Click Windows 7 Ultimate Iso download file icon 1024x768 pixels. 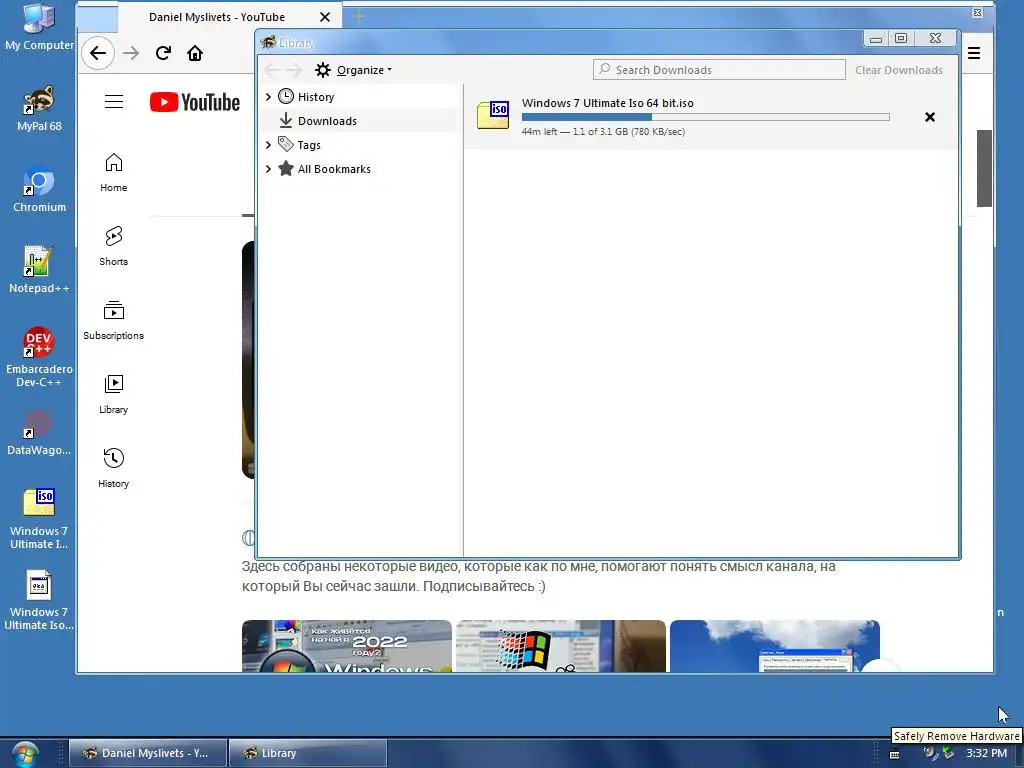(x=493, y=116)
